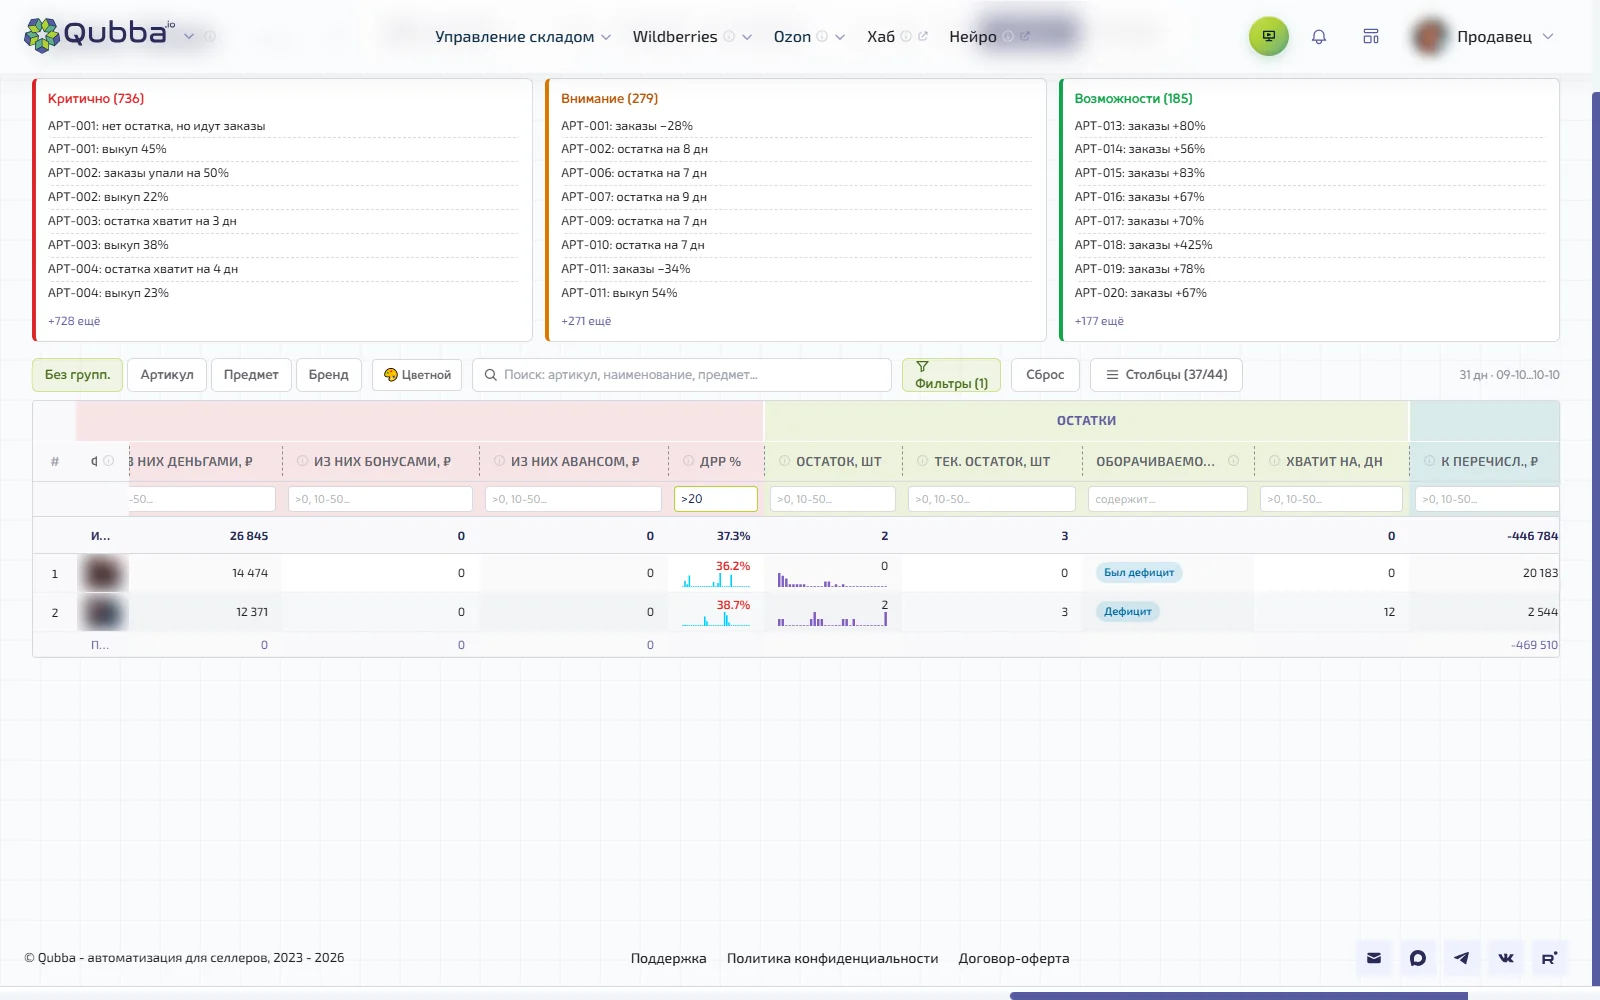Open the Нейро menu item

coord(972,37)
